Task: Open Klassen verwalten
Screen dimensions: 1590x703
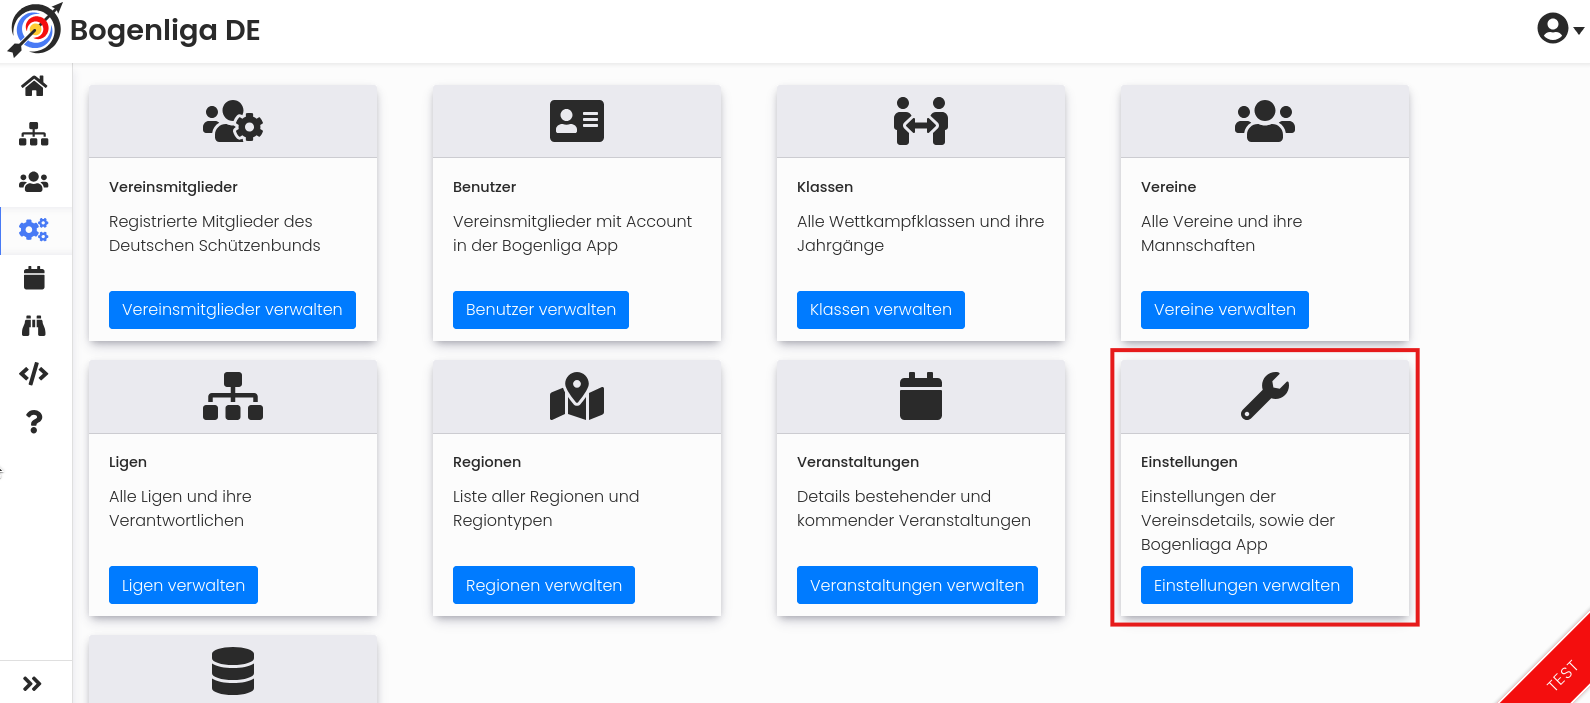Action: click(x=881, y=310)
